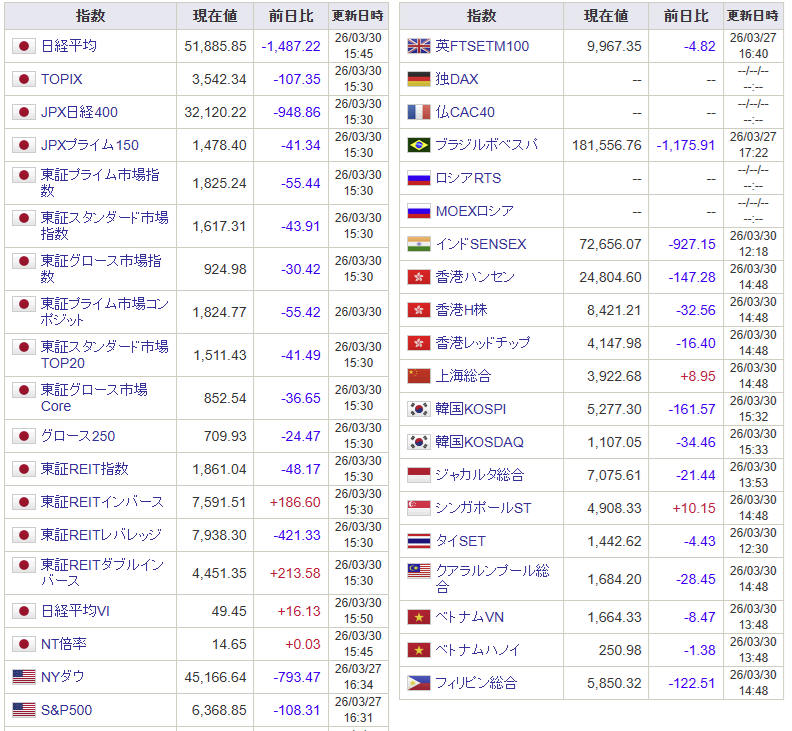Click the South Korea flag beside 韓国KOSPI
792x731 pixels.
[419, 409]
